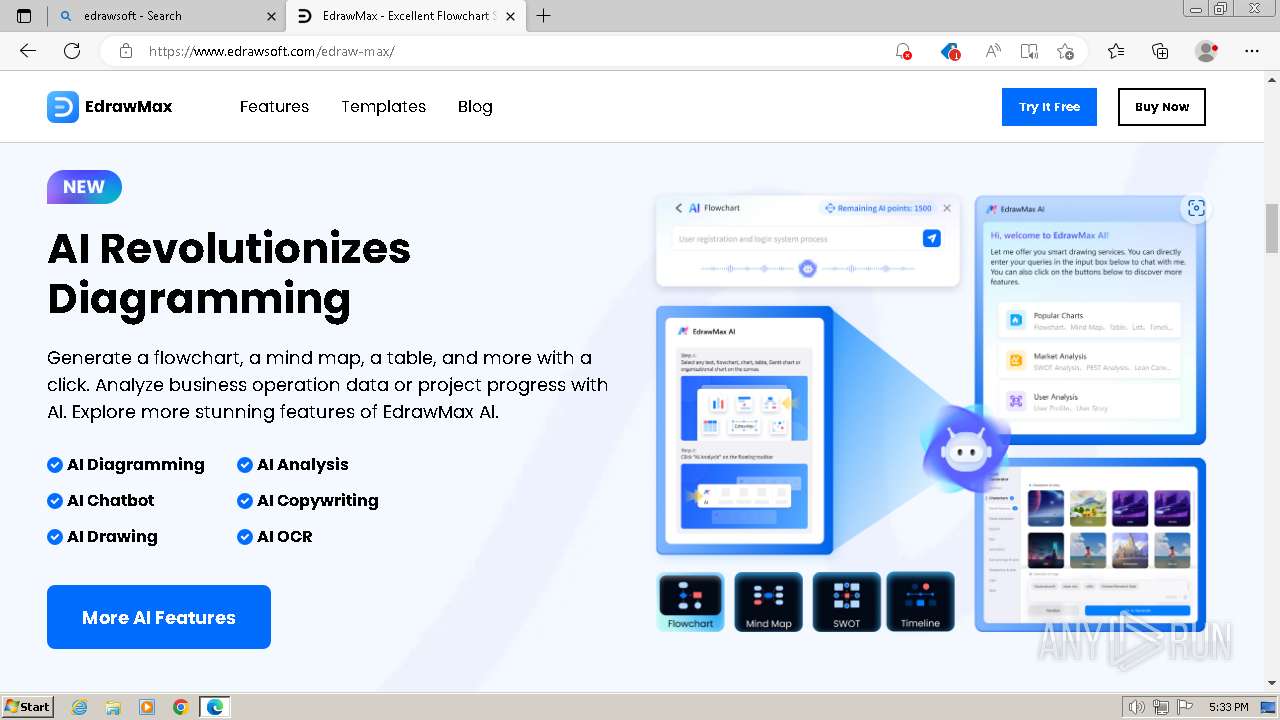Open the Templates menu

pyautogui.click(x=383, y=107)
